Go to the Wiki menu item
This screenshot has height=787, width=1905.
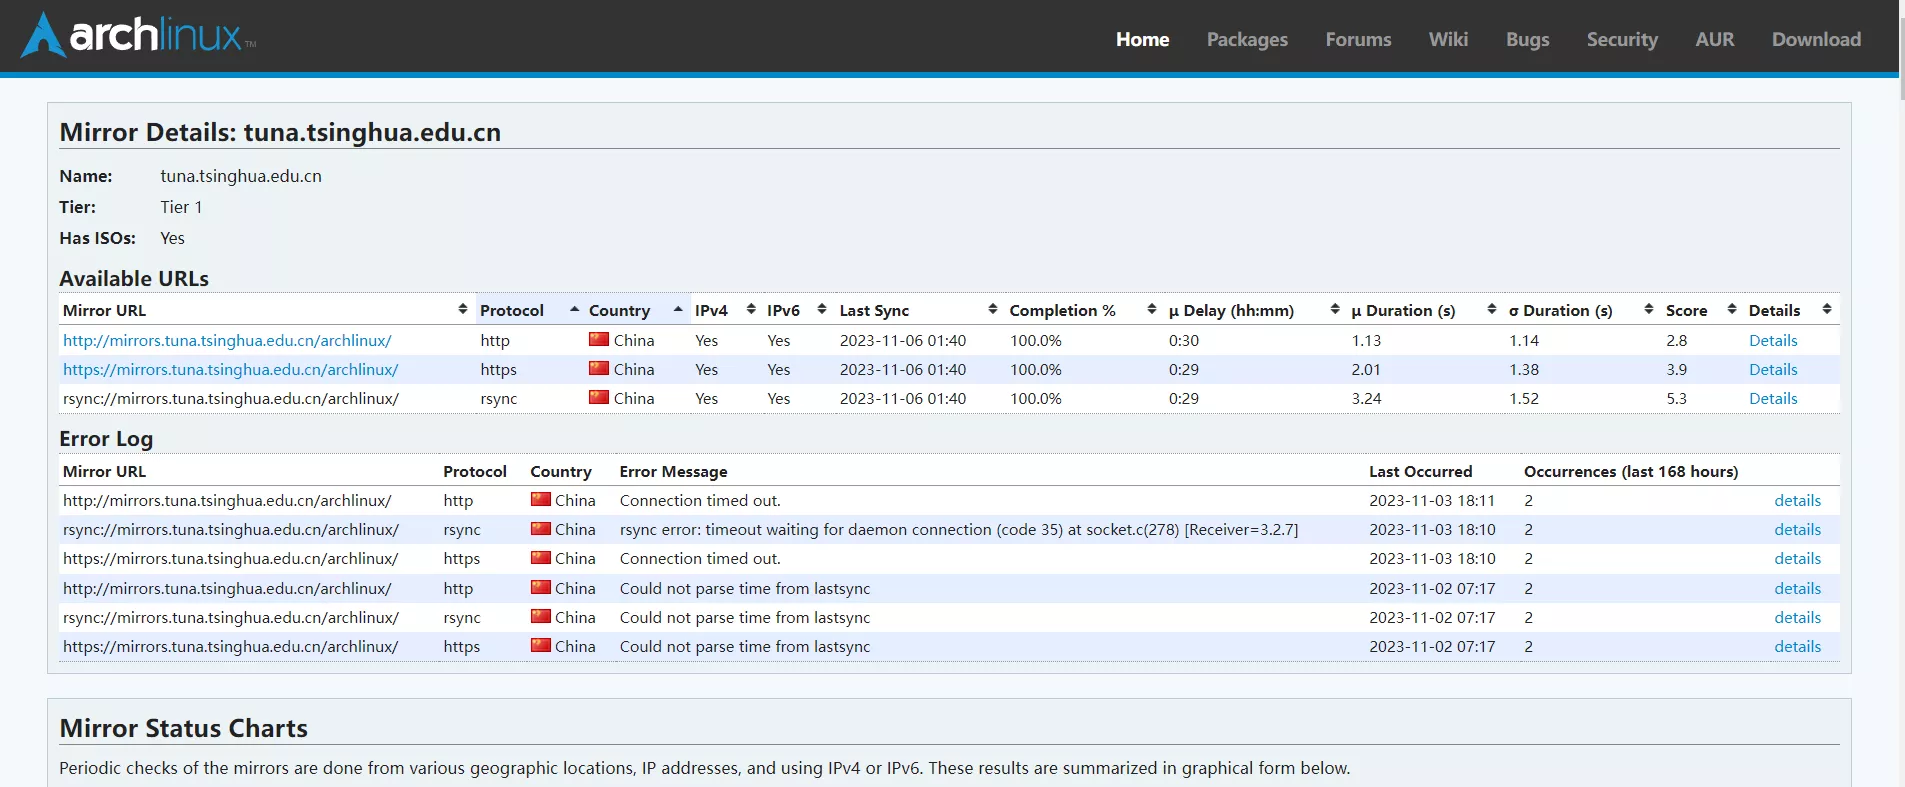1448,40
